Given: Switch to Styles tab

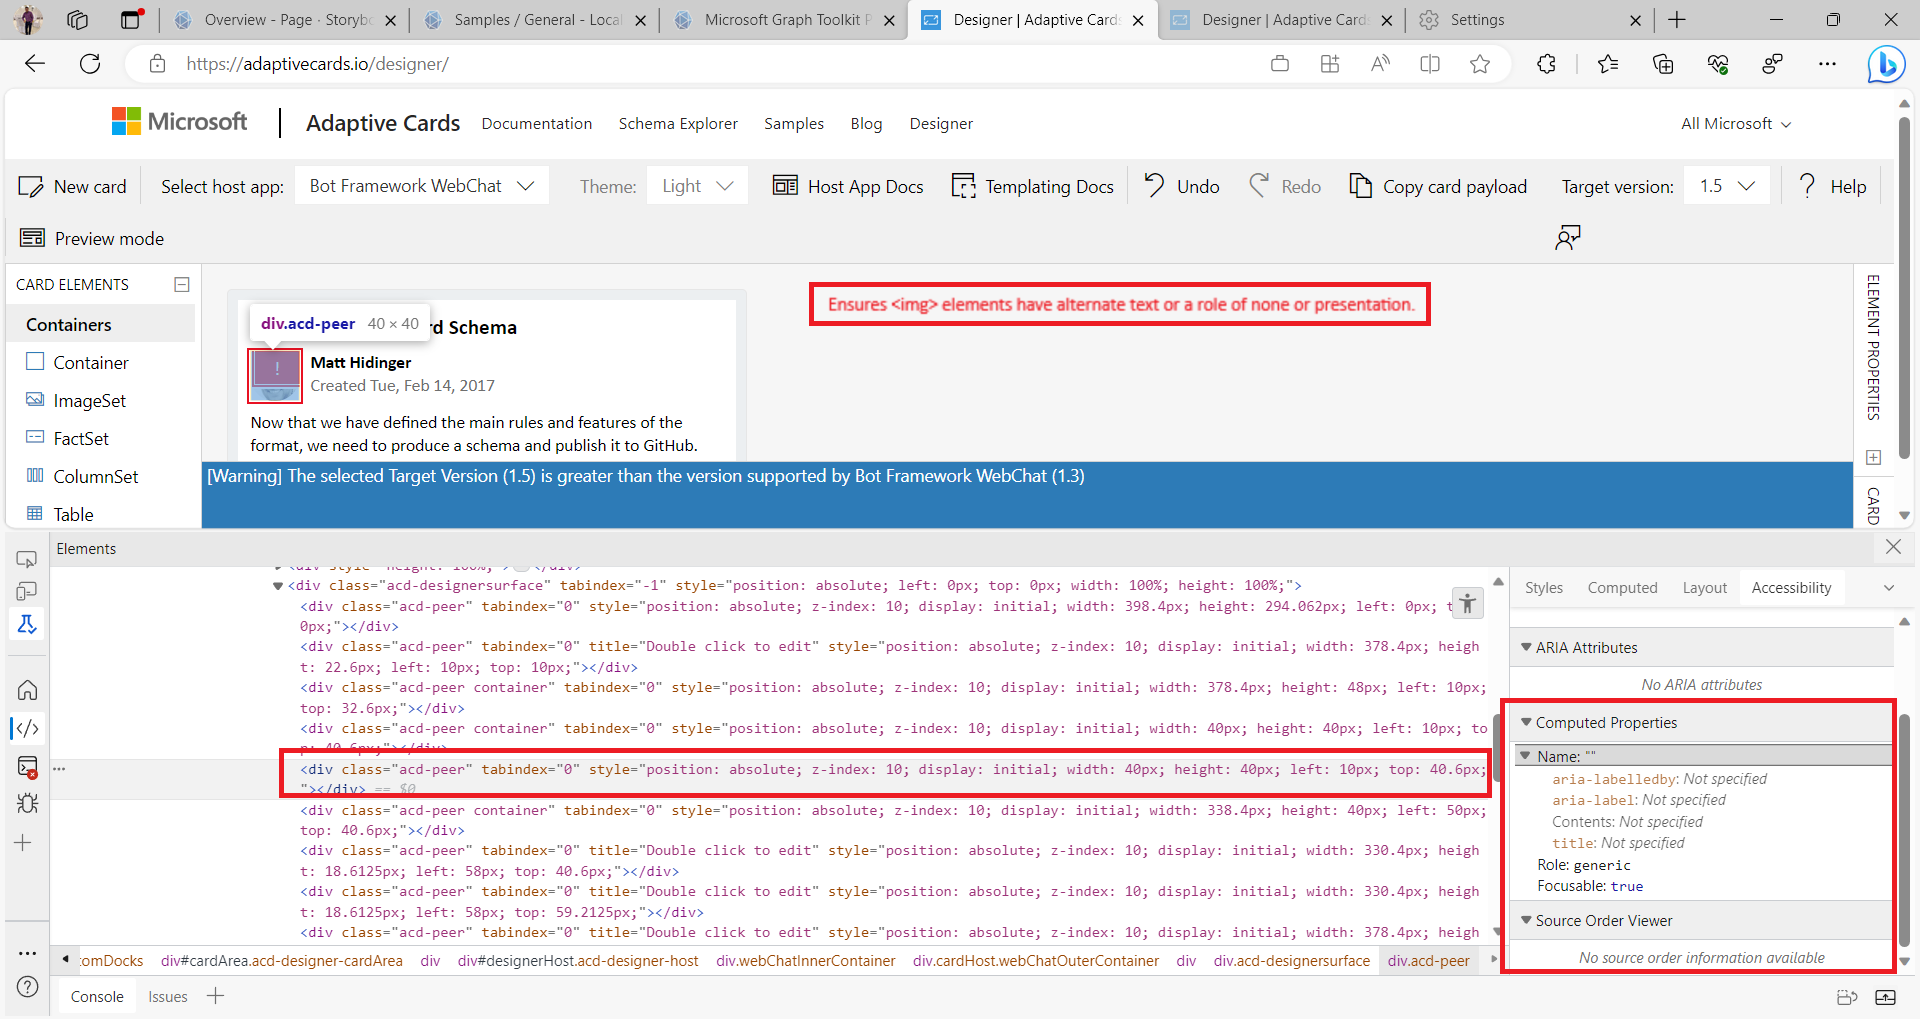Looking at the screenshot, I should (1543, 588).
